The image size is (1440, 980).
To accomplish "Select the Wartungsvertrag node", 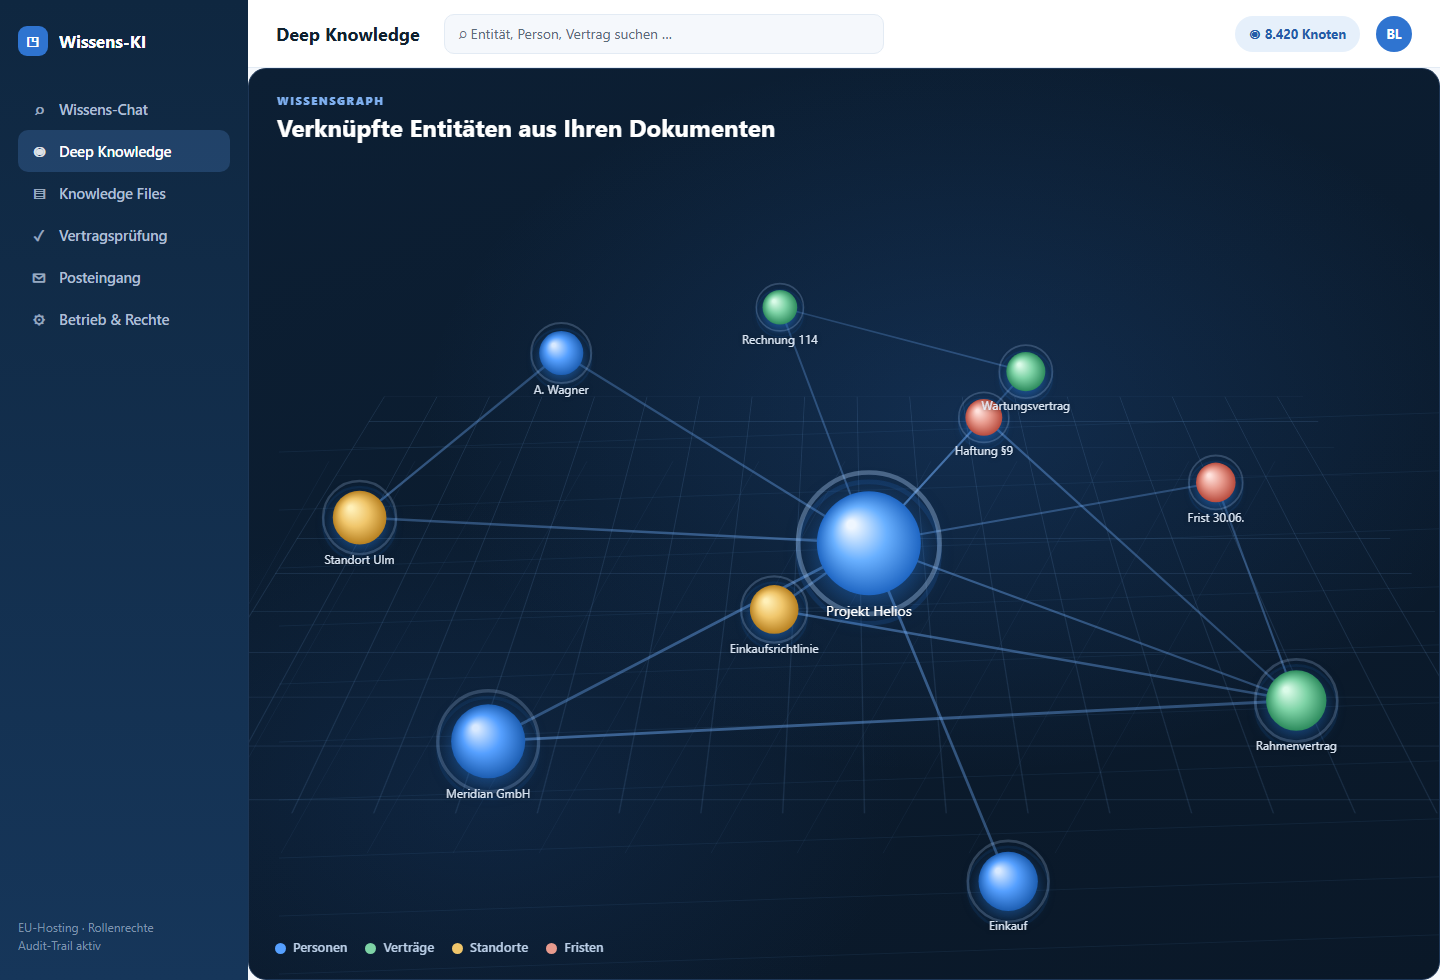I will point(1025,372).
